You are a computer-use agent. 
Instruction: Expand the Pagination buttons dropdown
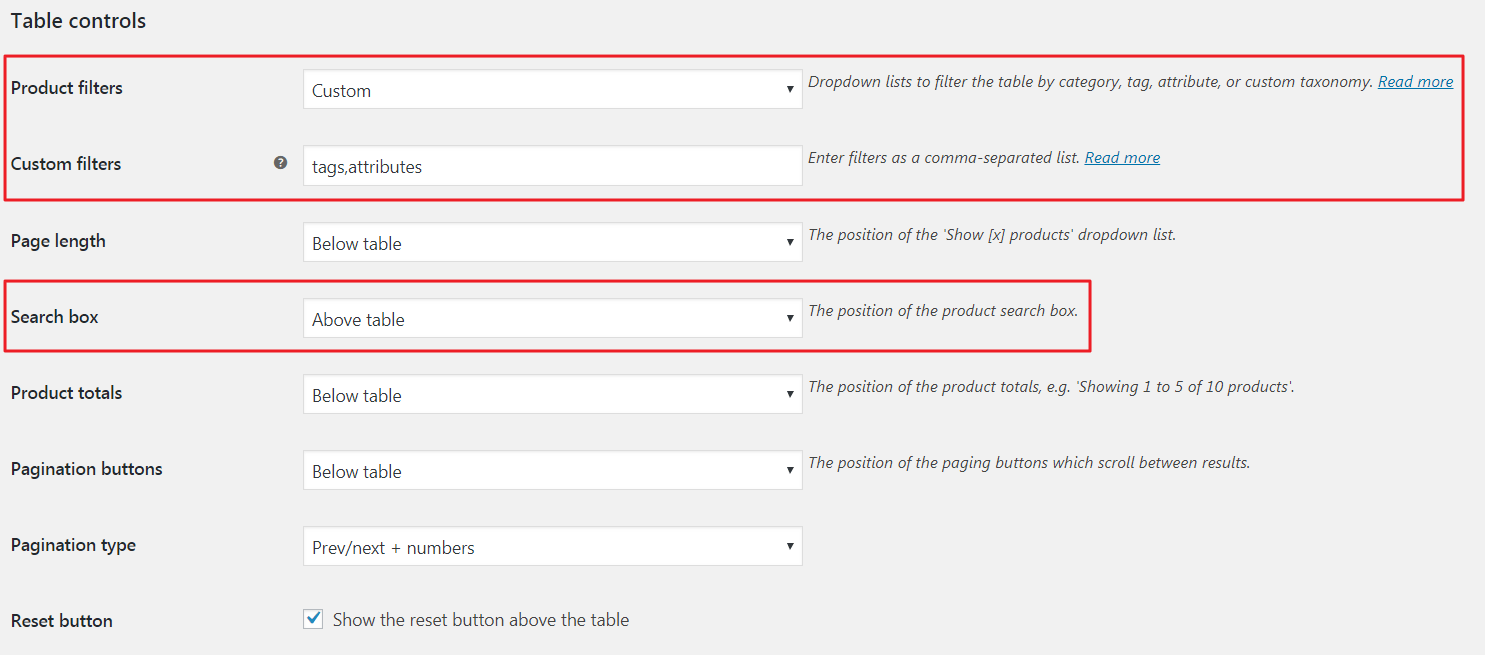coord(552,471)
